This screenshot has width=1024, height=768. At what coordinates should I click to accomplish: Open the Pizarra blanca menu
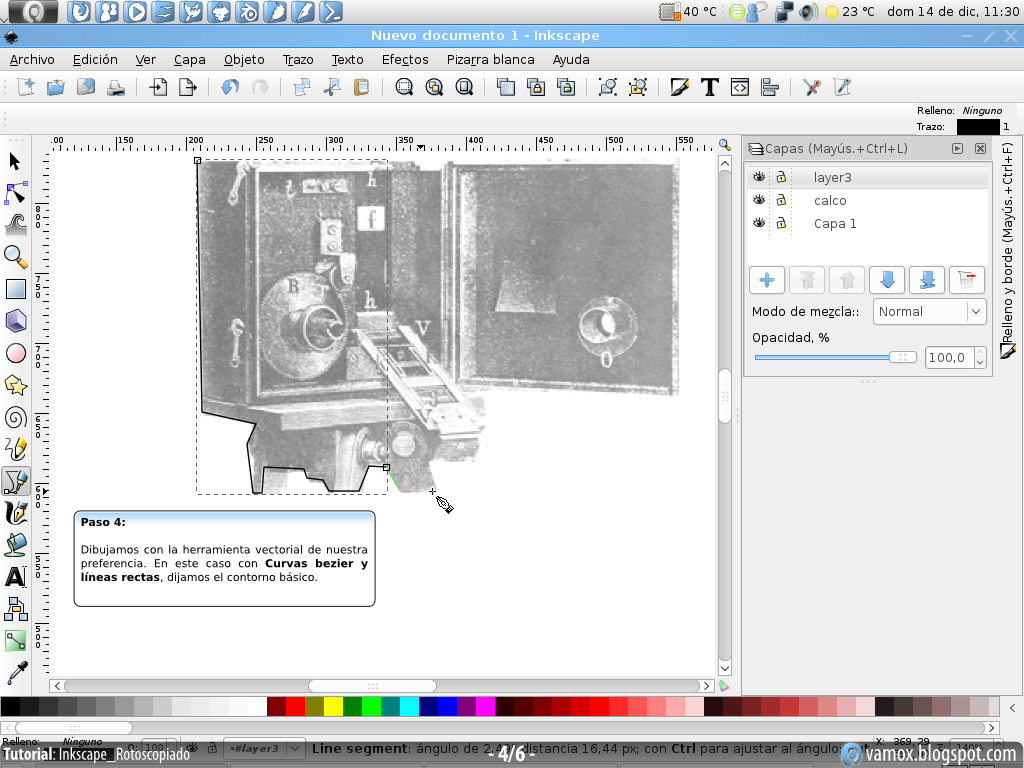point(490,59)
